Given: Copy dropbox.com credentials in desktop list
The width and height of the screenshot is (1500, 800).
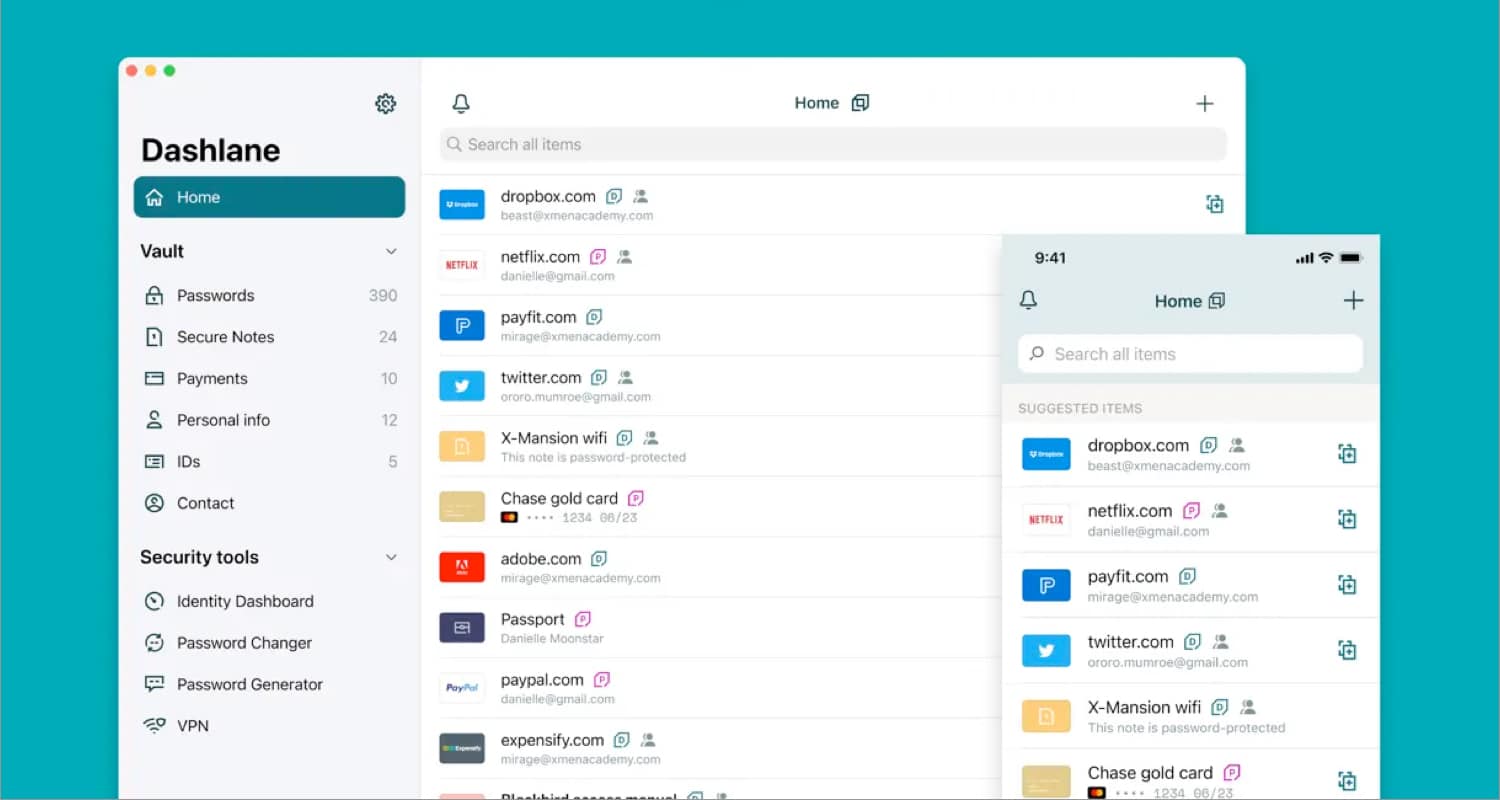Looking at the screenshot, I should point(1214,204).
